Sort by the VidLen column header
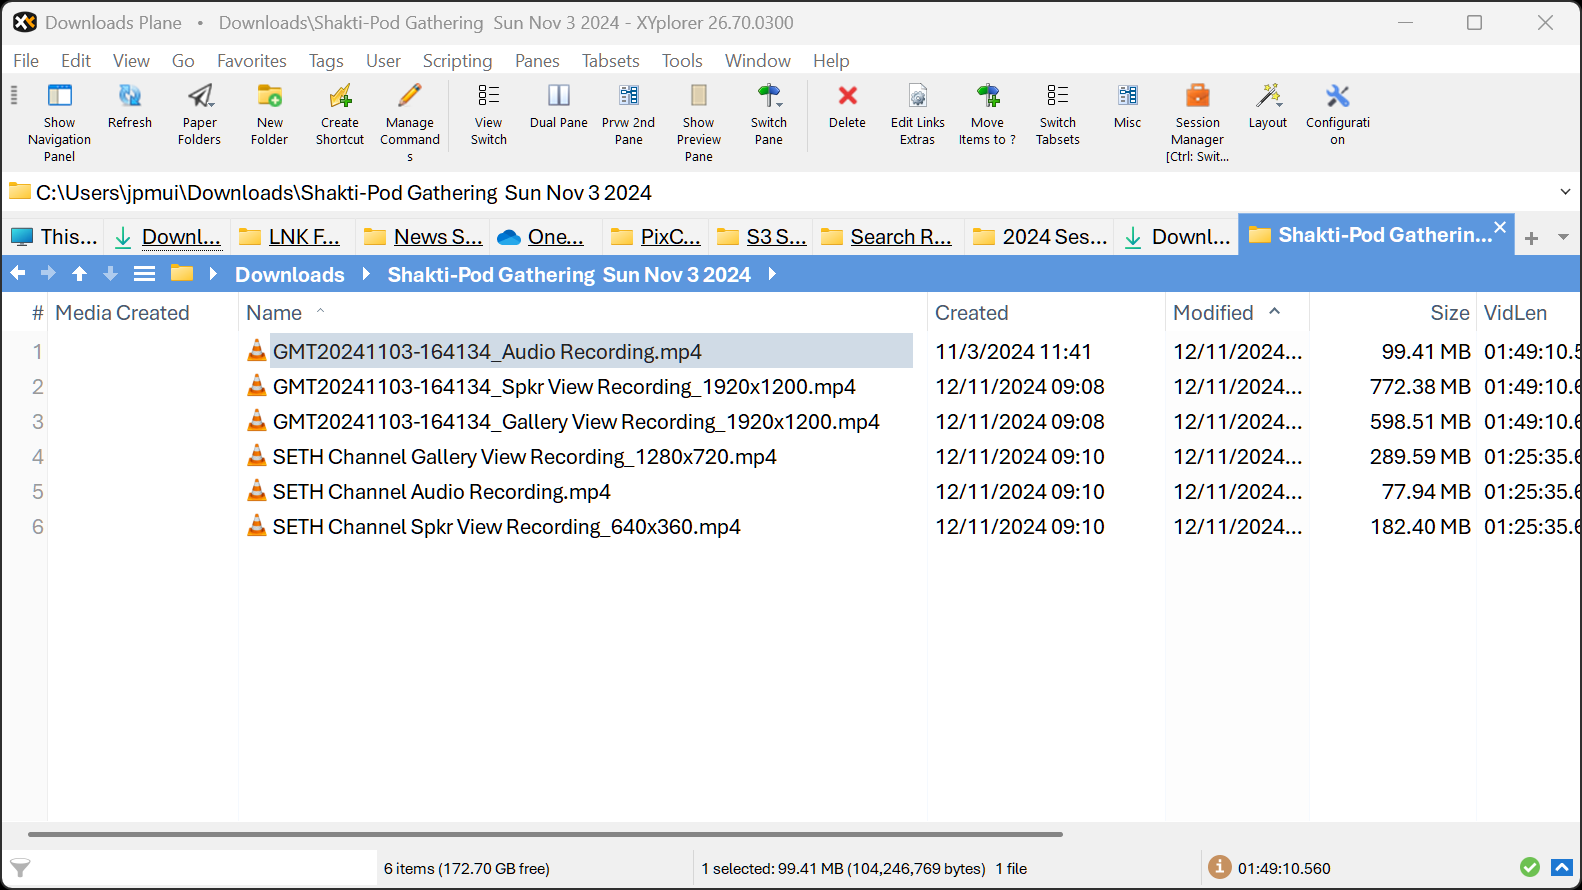 (x=1515, y=313)
